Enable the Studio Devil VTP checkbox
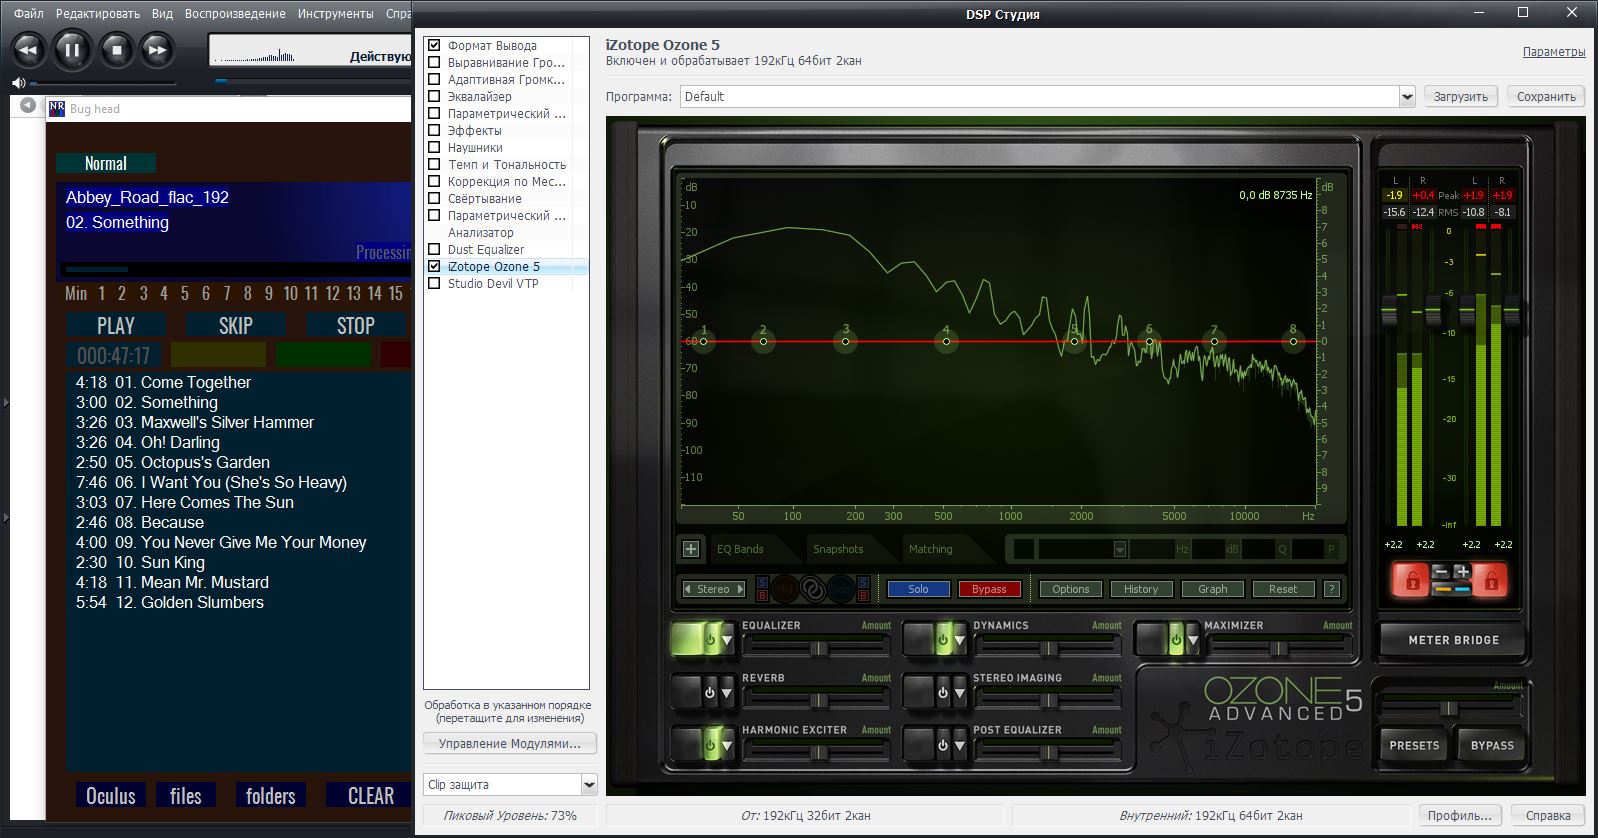Screen dimensions: 1598x838 434,283
